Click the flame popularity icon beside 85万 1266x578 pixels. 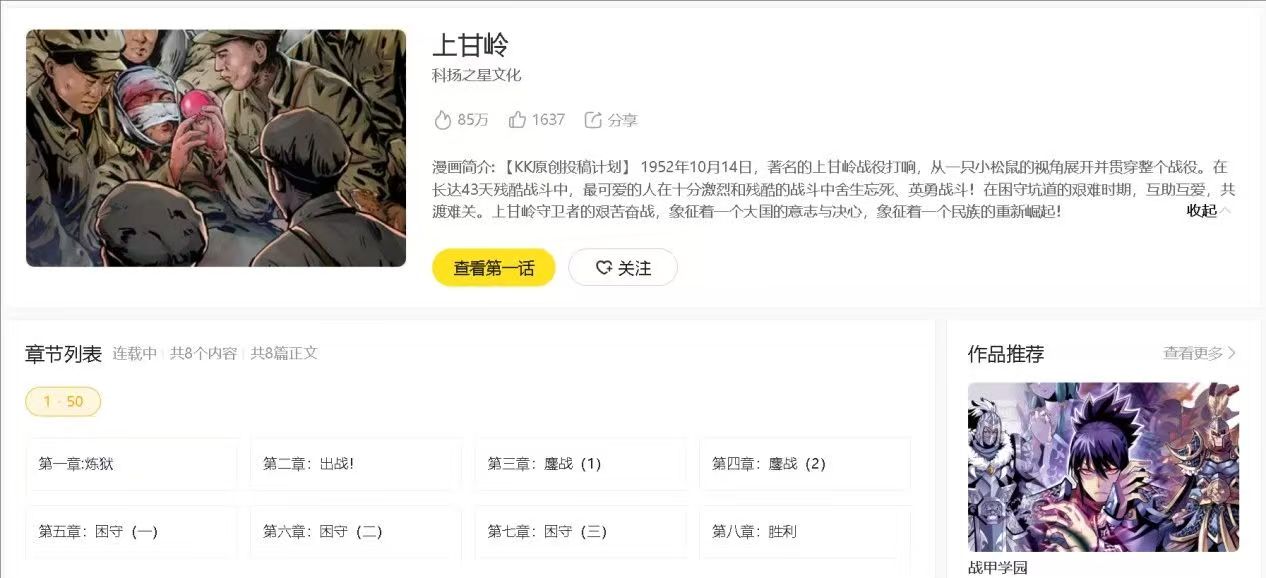443,120
